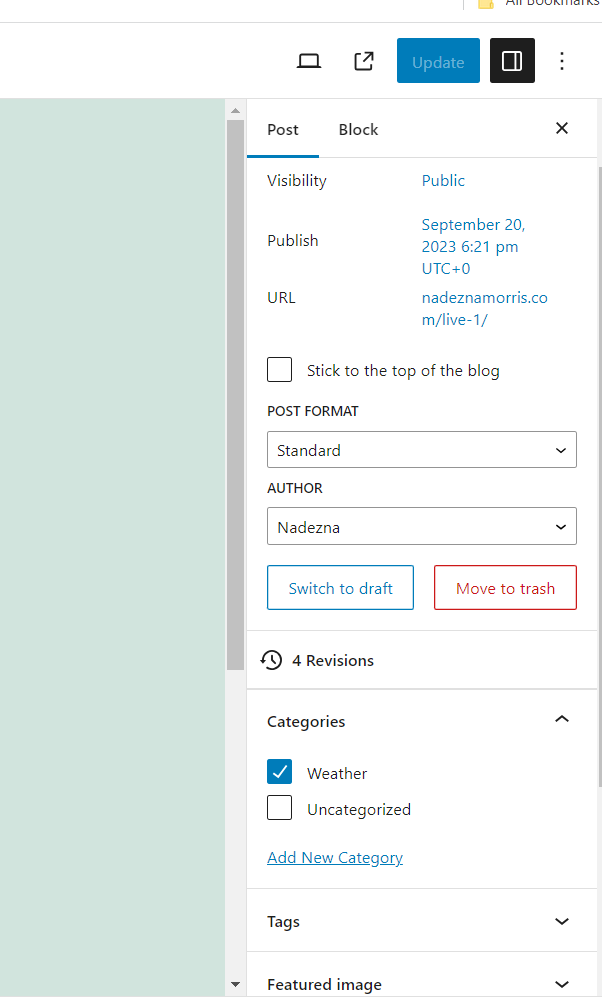Open the three-dot options menu
This screenshot has width=602, height=1003.
pos(562,62)
